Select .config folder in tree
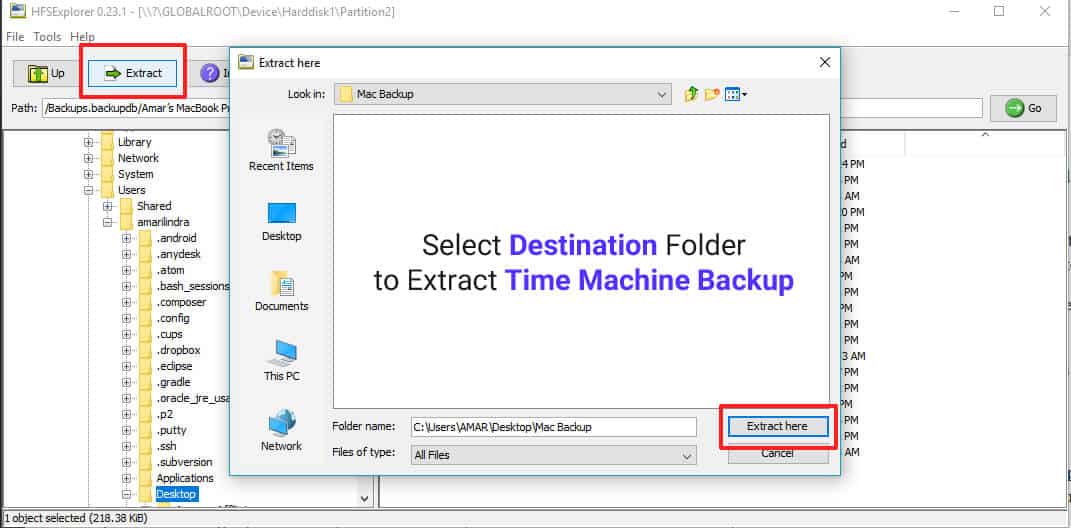 pos(173,318)
